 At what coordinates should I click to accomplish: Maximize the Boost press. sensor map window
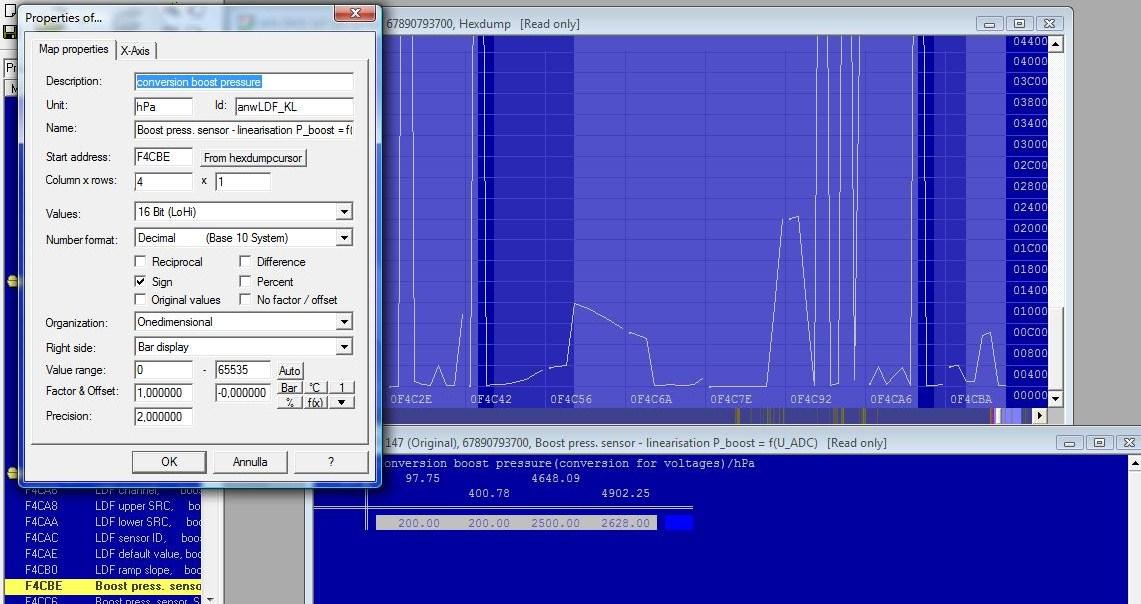click(x=1100, y=442)
